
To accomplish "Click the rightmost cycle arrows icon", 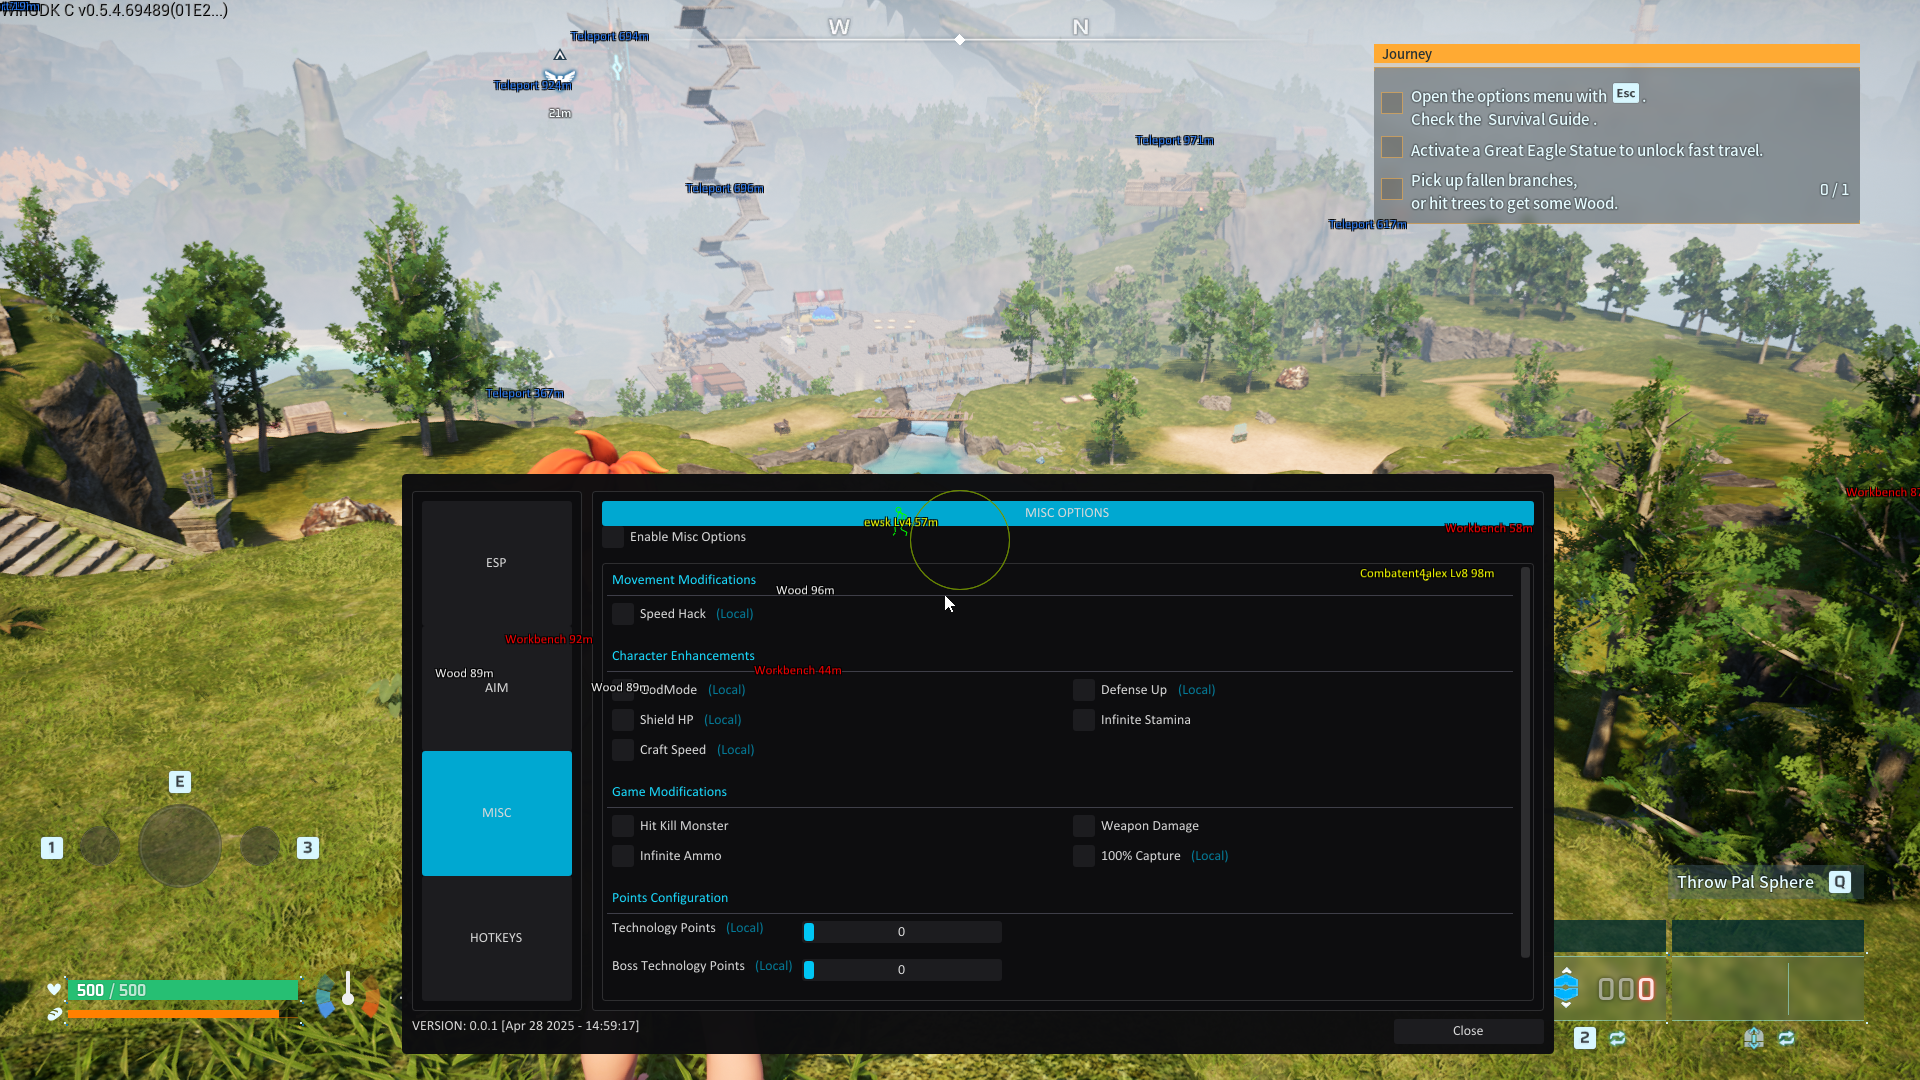I will [x=1786, y=1039].
